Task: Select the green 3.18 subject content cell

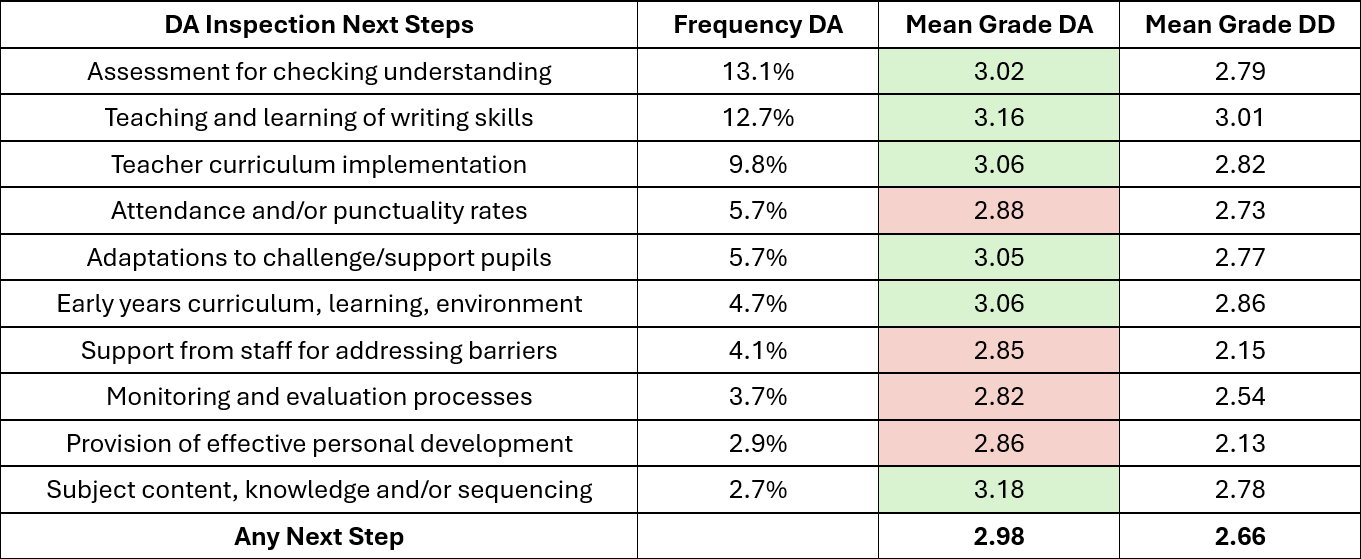Action: tap(998, 489)
